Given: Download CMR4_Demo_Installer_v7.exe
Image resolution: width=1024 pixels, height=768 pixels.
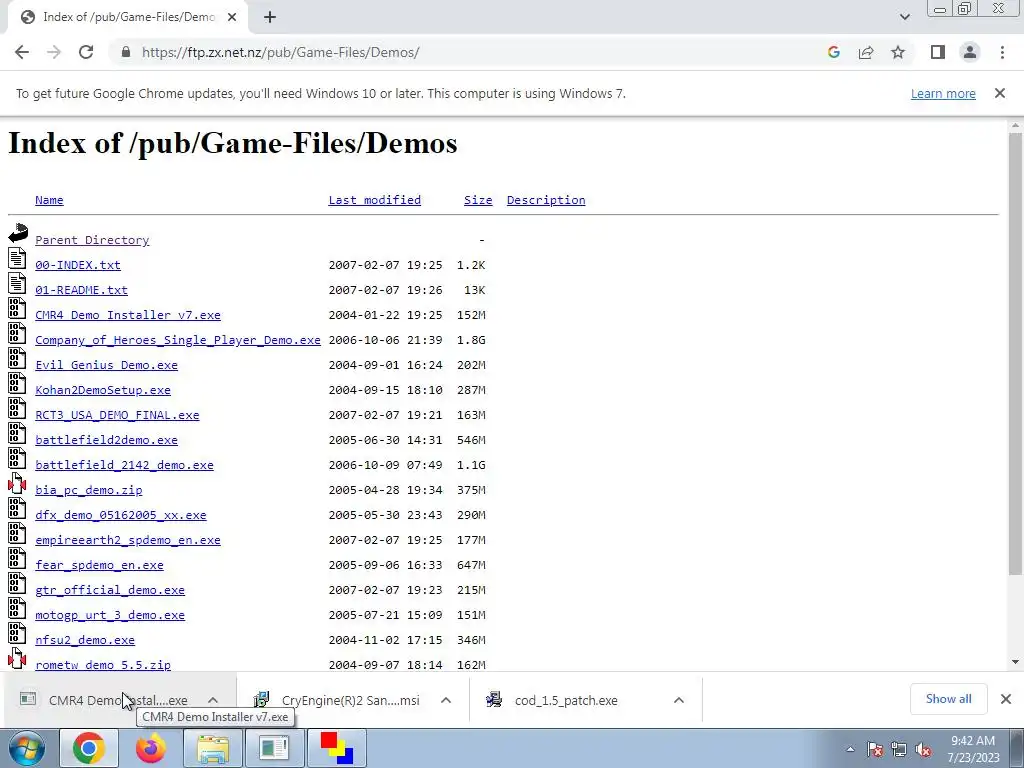Looking at the screenshot, I should point(128,315).
